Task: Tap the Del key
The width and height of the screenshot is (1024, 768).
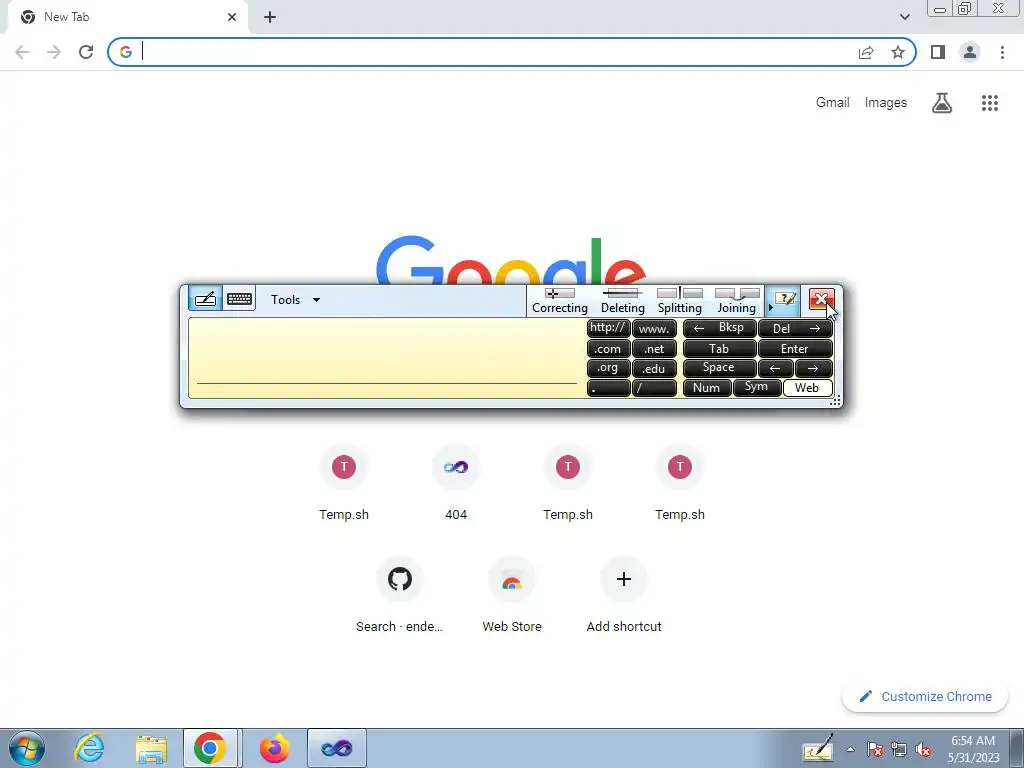Action: point(795,328)
